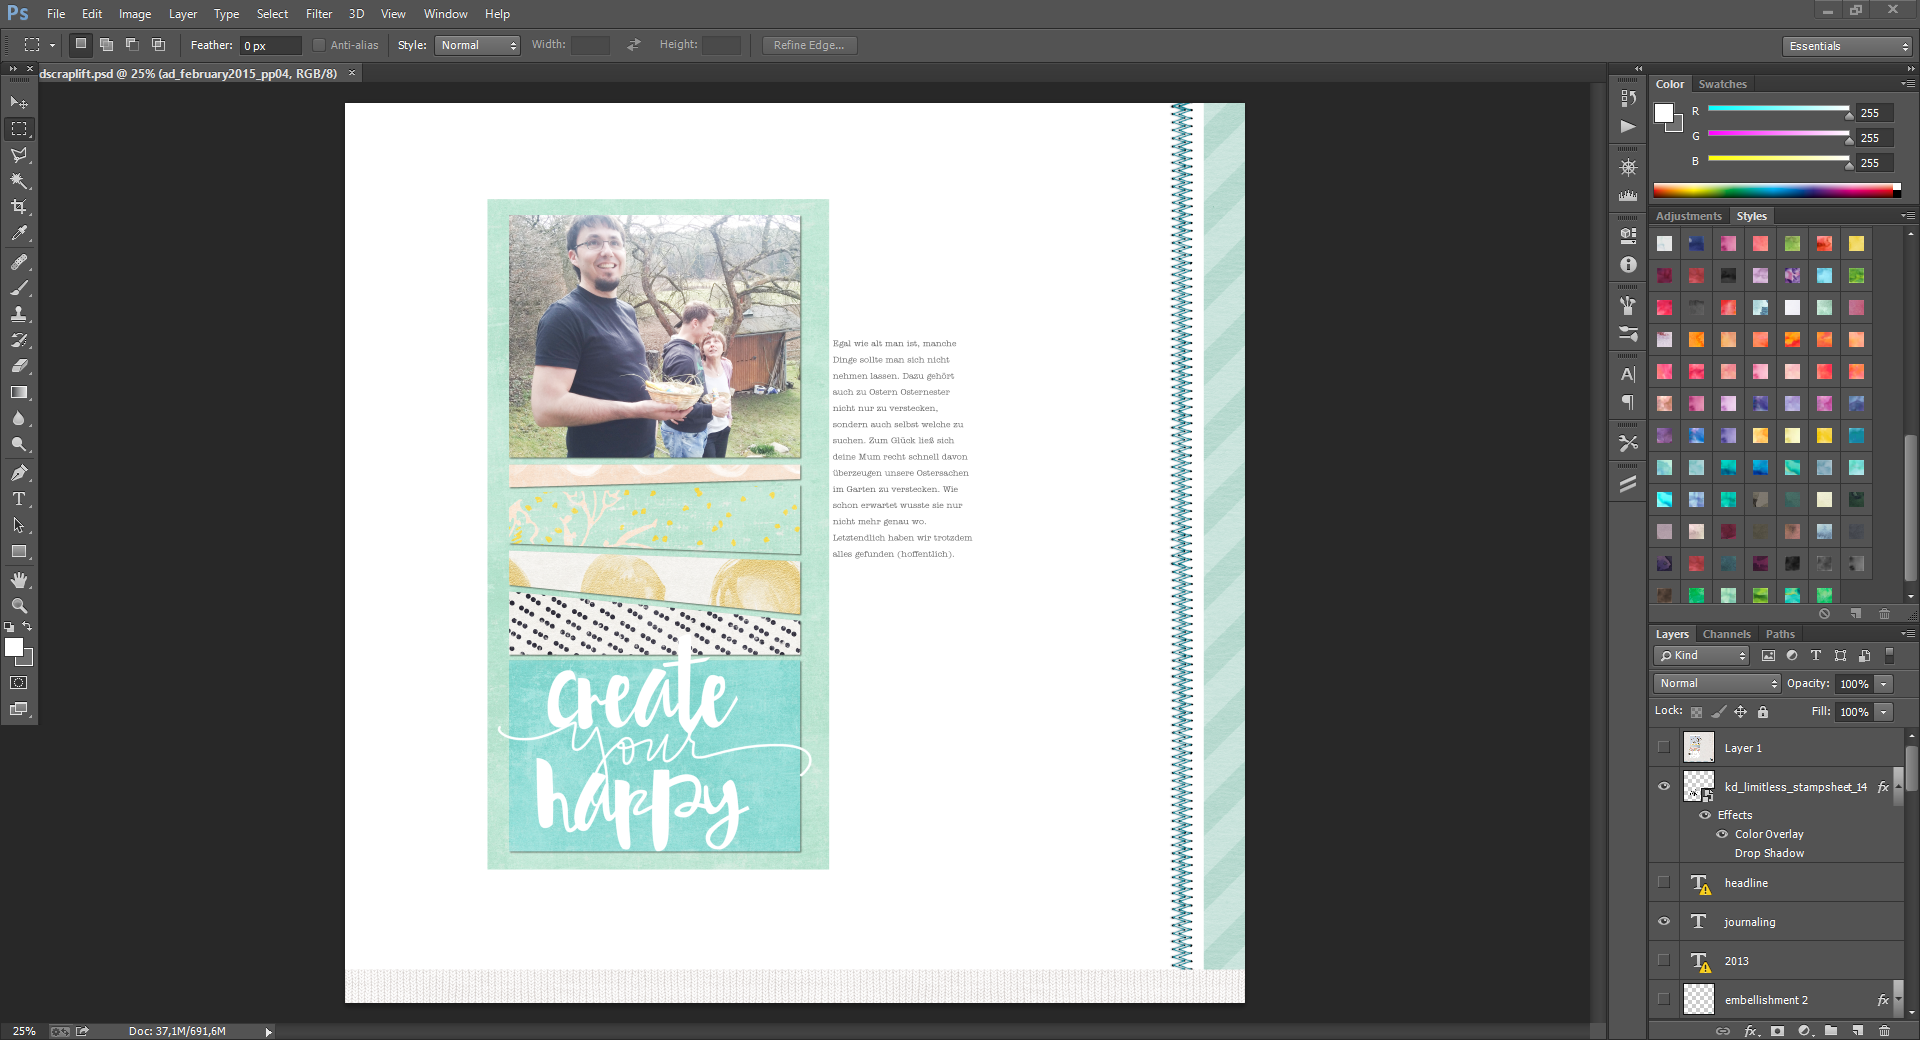Select the Eraser tool
This screenshot has width=1920, height=1040.
(19, 366)
